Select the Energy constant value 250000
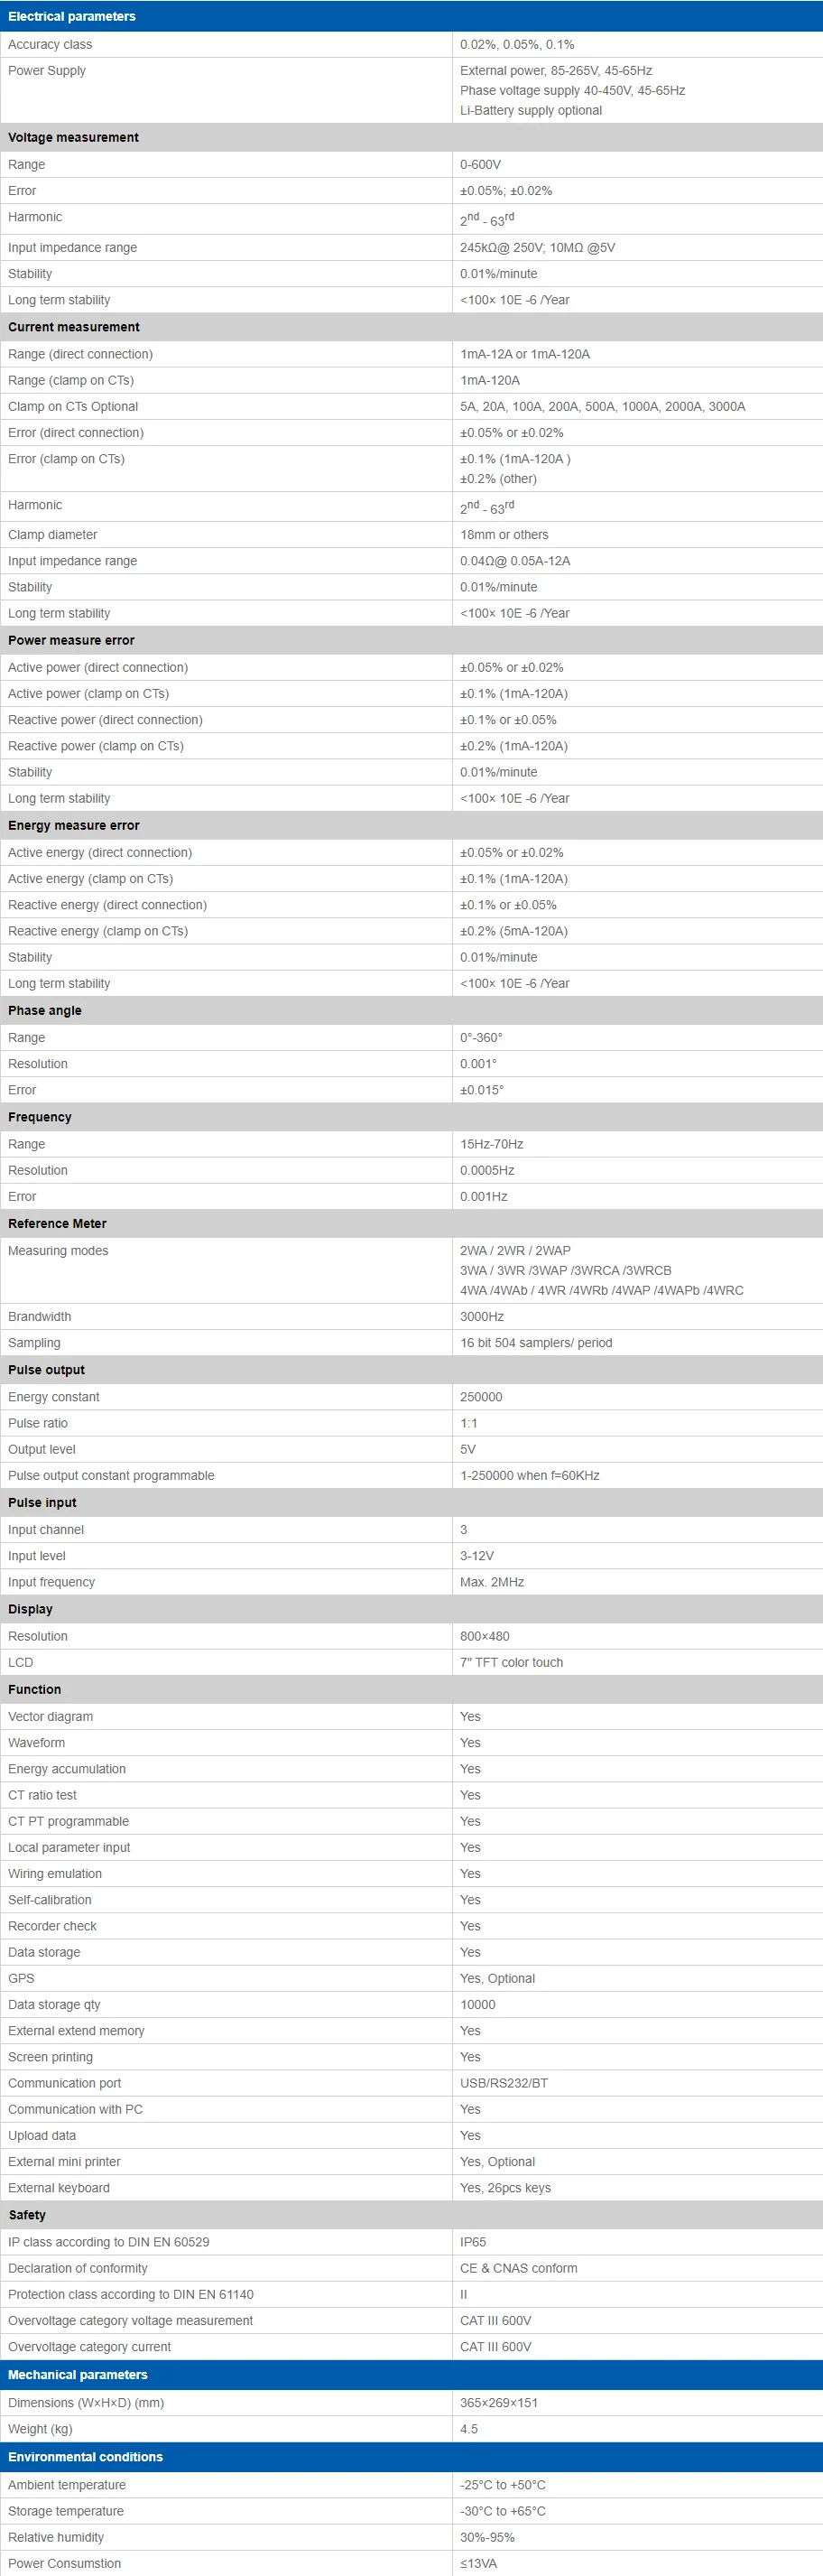Image resolution: width=823 pixels, height=2576 pixels. point(481,1397)
